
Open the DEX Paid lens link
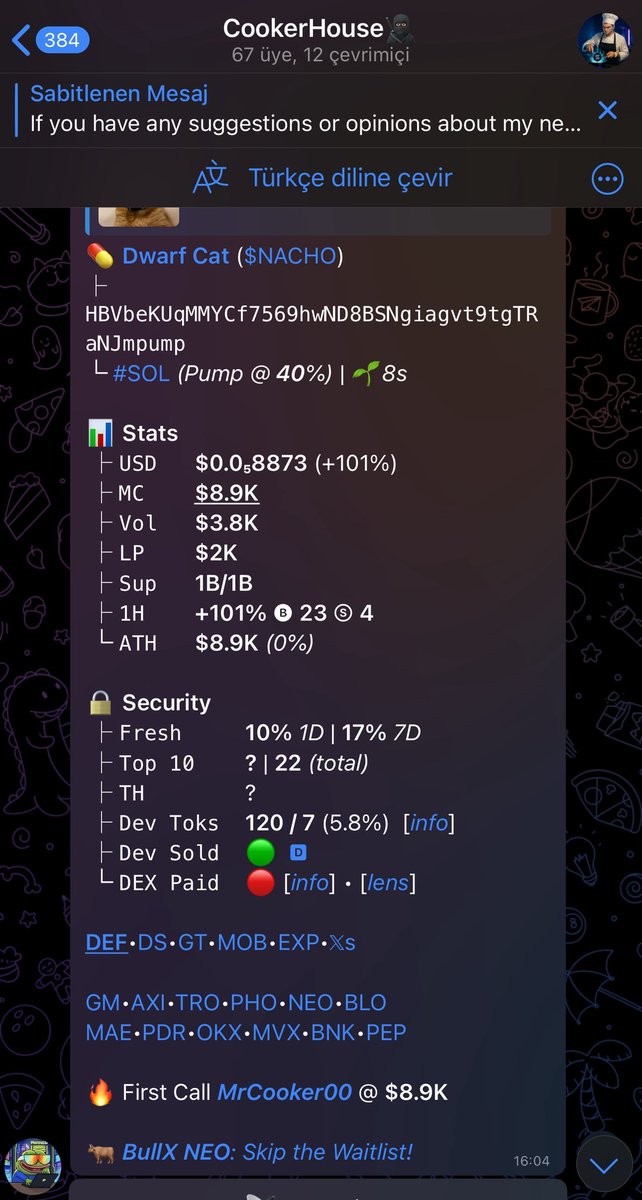pos(388,883)
